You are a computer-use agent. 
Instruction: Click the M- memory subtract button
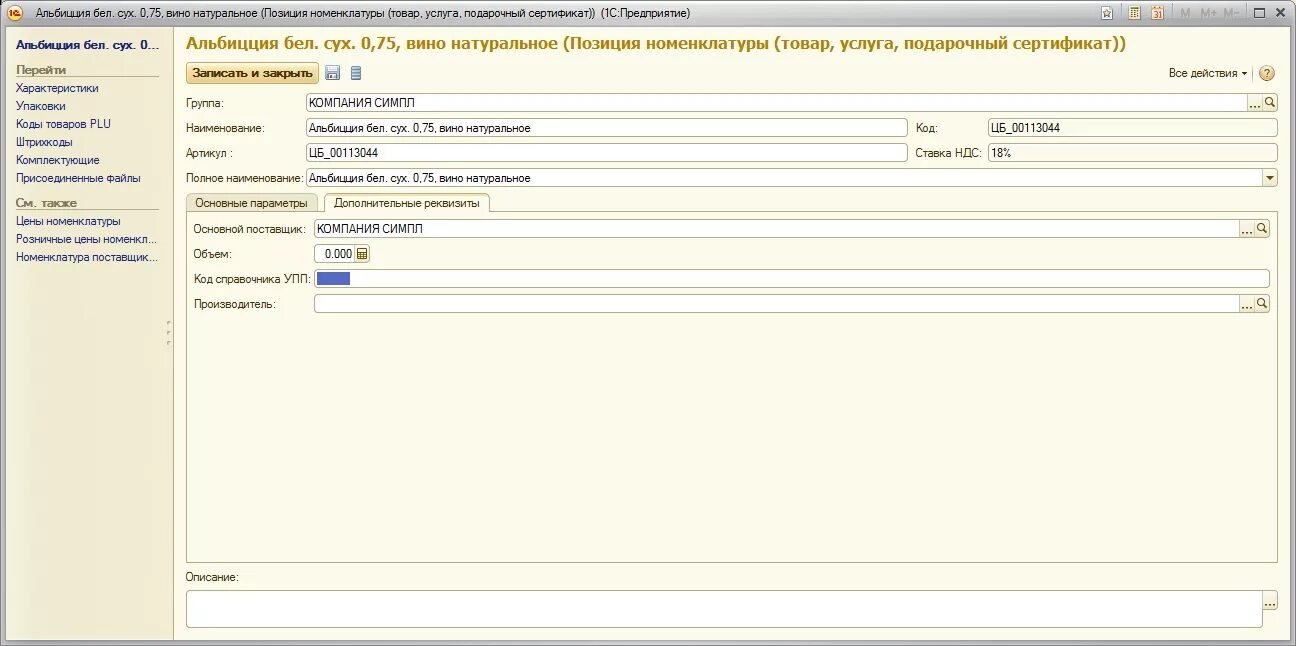1231,13
